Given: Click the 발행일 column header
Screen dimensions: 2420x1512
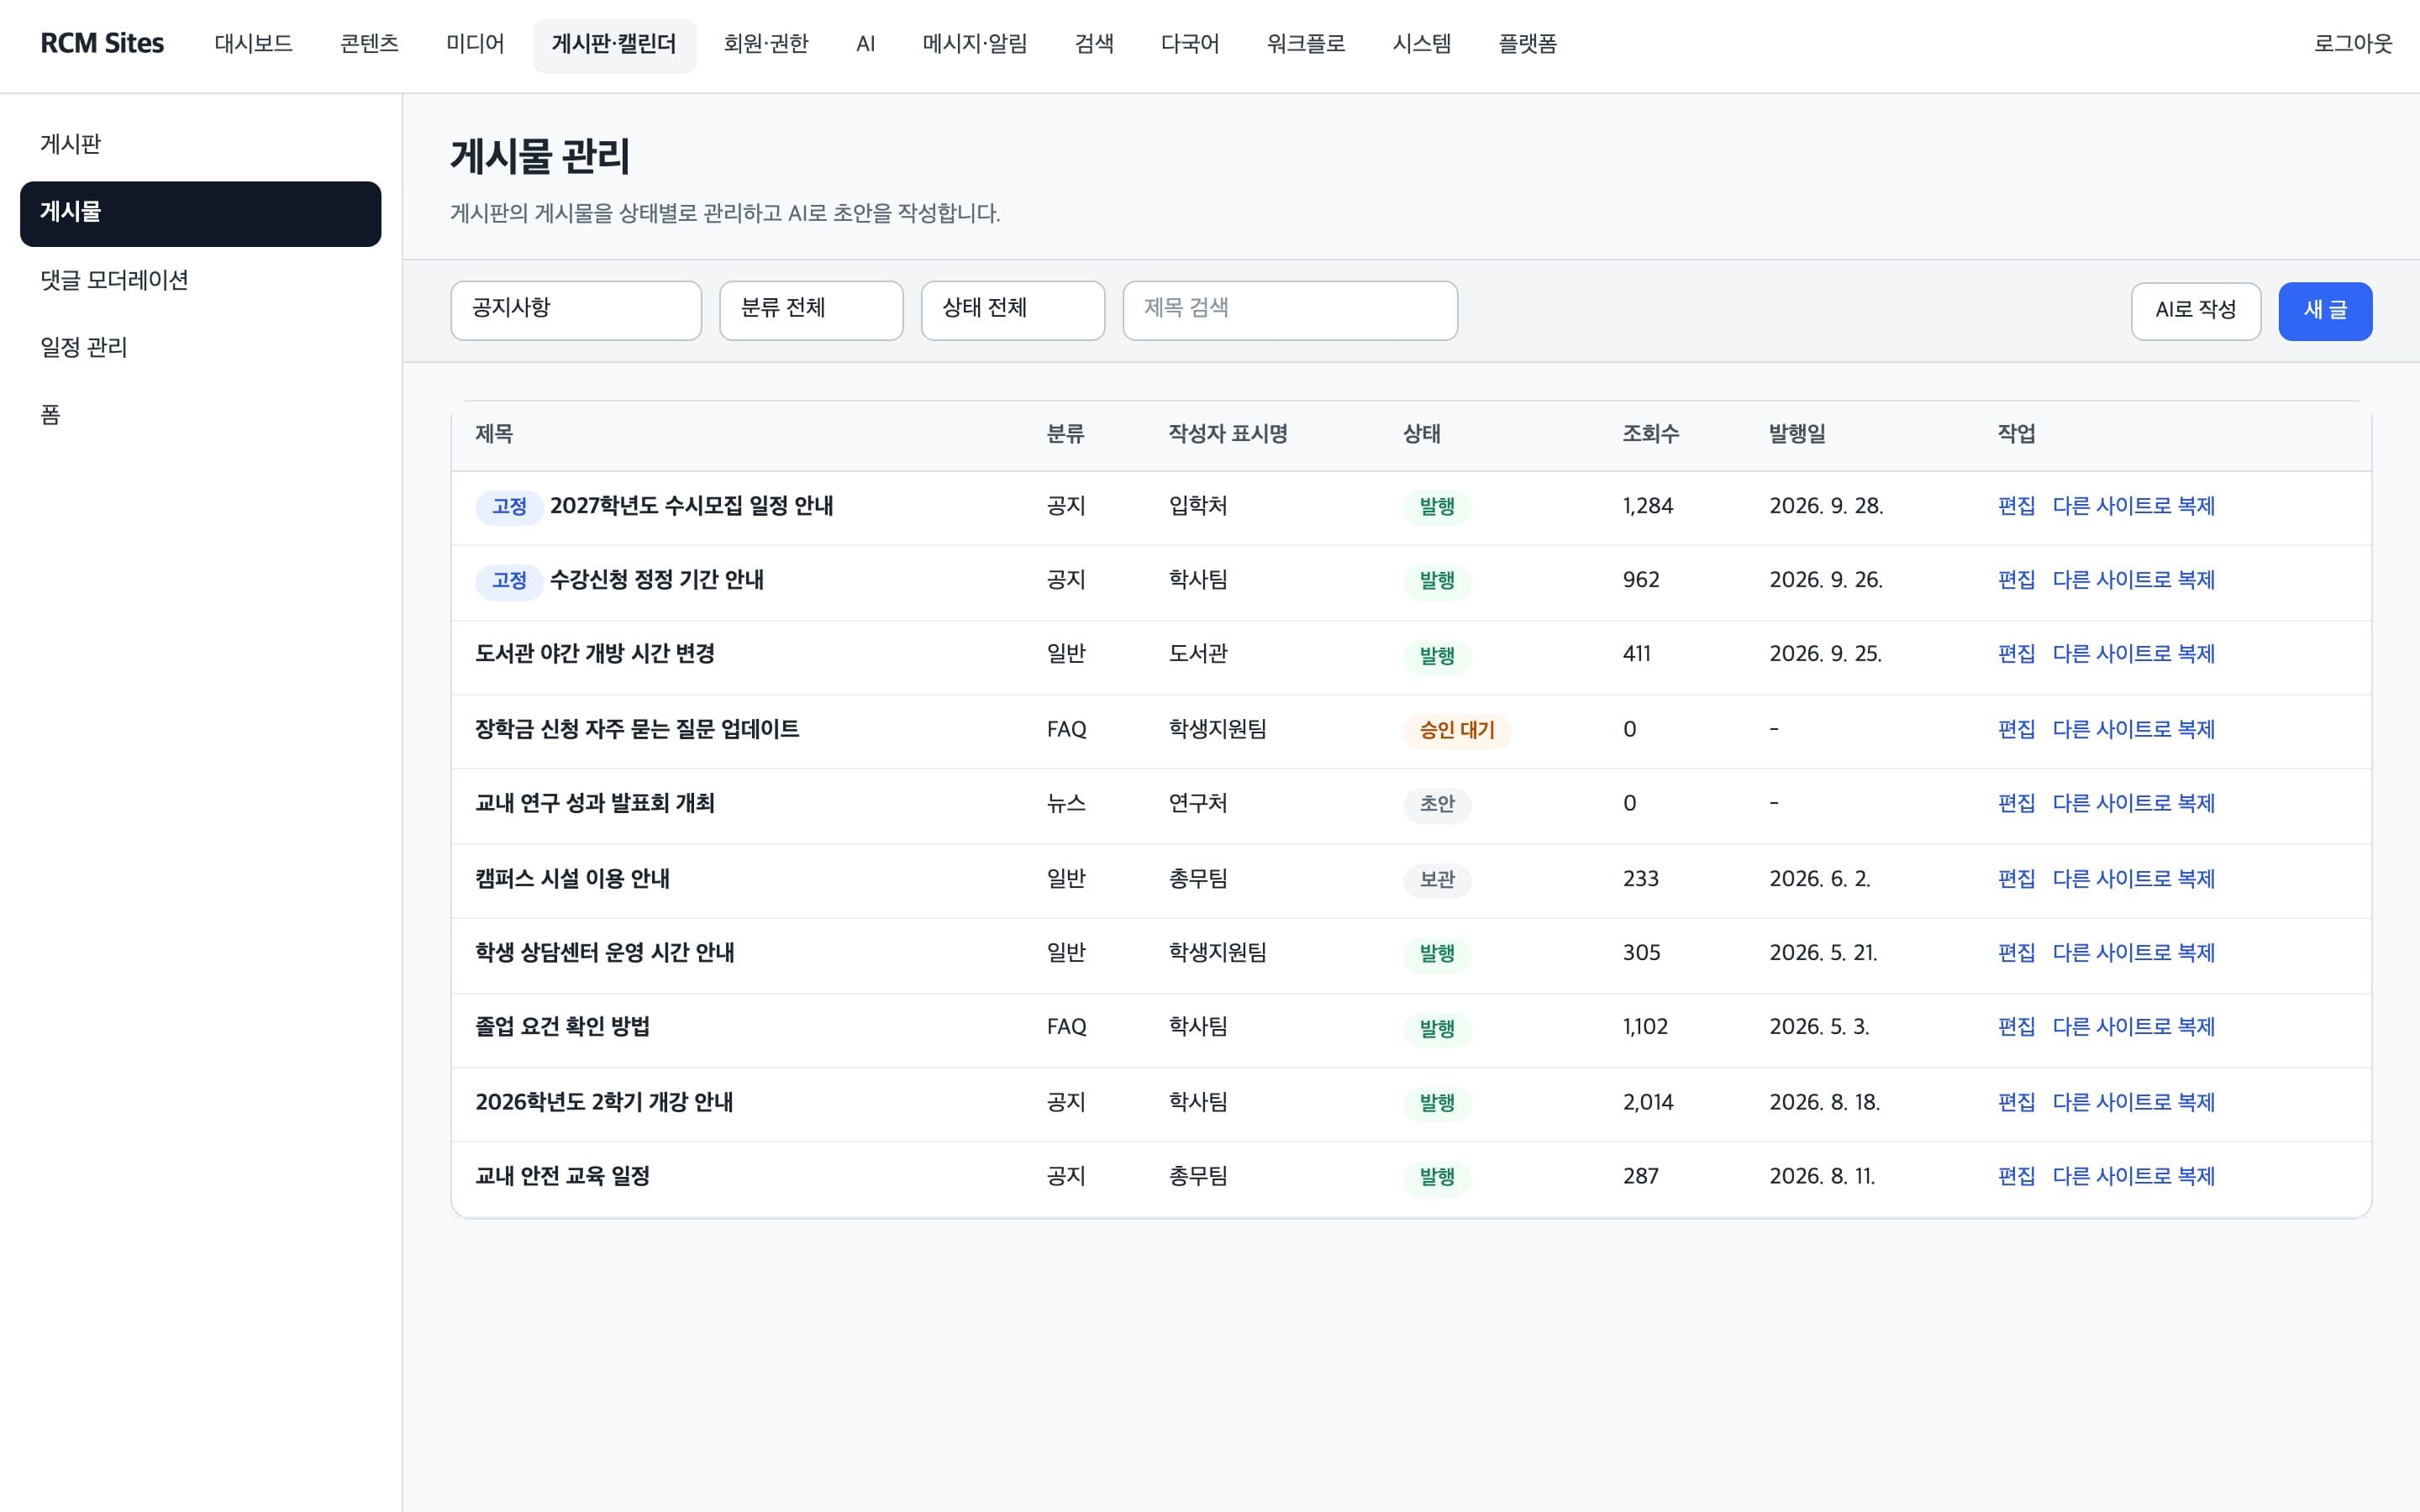Looking at the screenshot, I should pyautogui.click(x=1797, y=434).
